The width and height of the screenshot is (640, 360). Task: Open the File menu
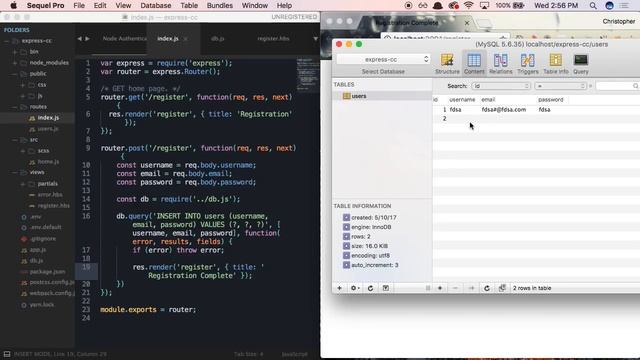[79, 6]
